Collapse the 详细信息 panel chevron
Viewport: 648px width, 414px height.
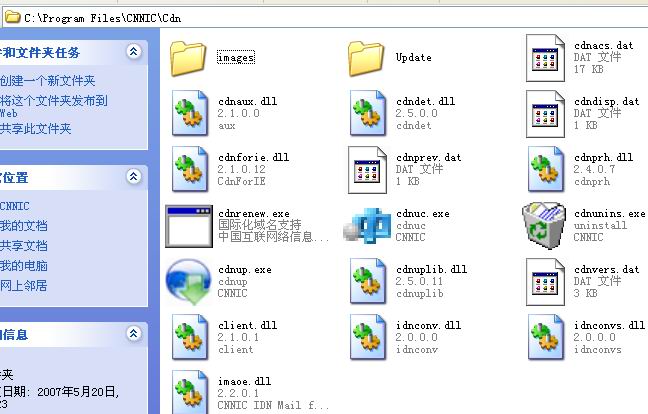coord(133,333)
